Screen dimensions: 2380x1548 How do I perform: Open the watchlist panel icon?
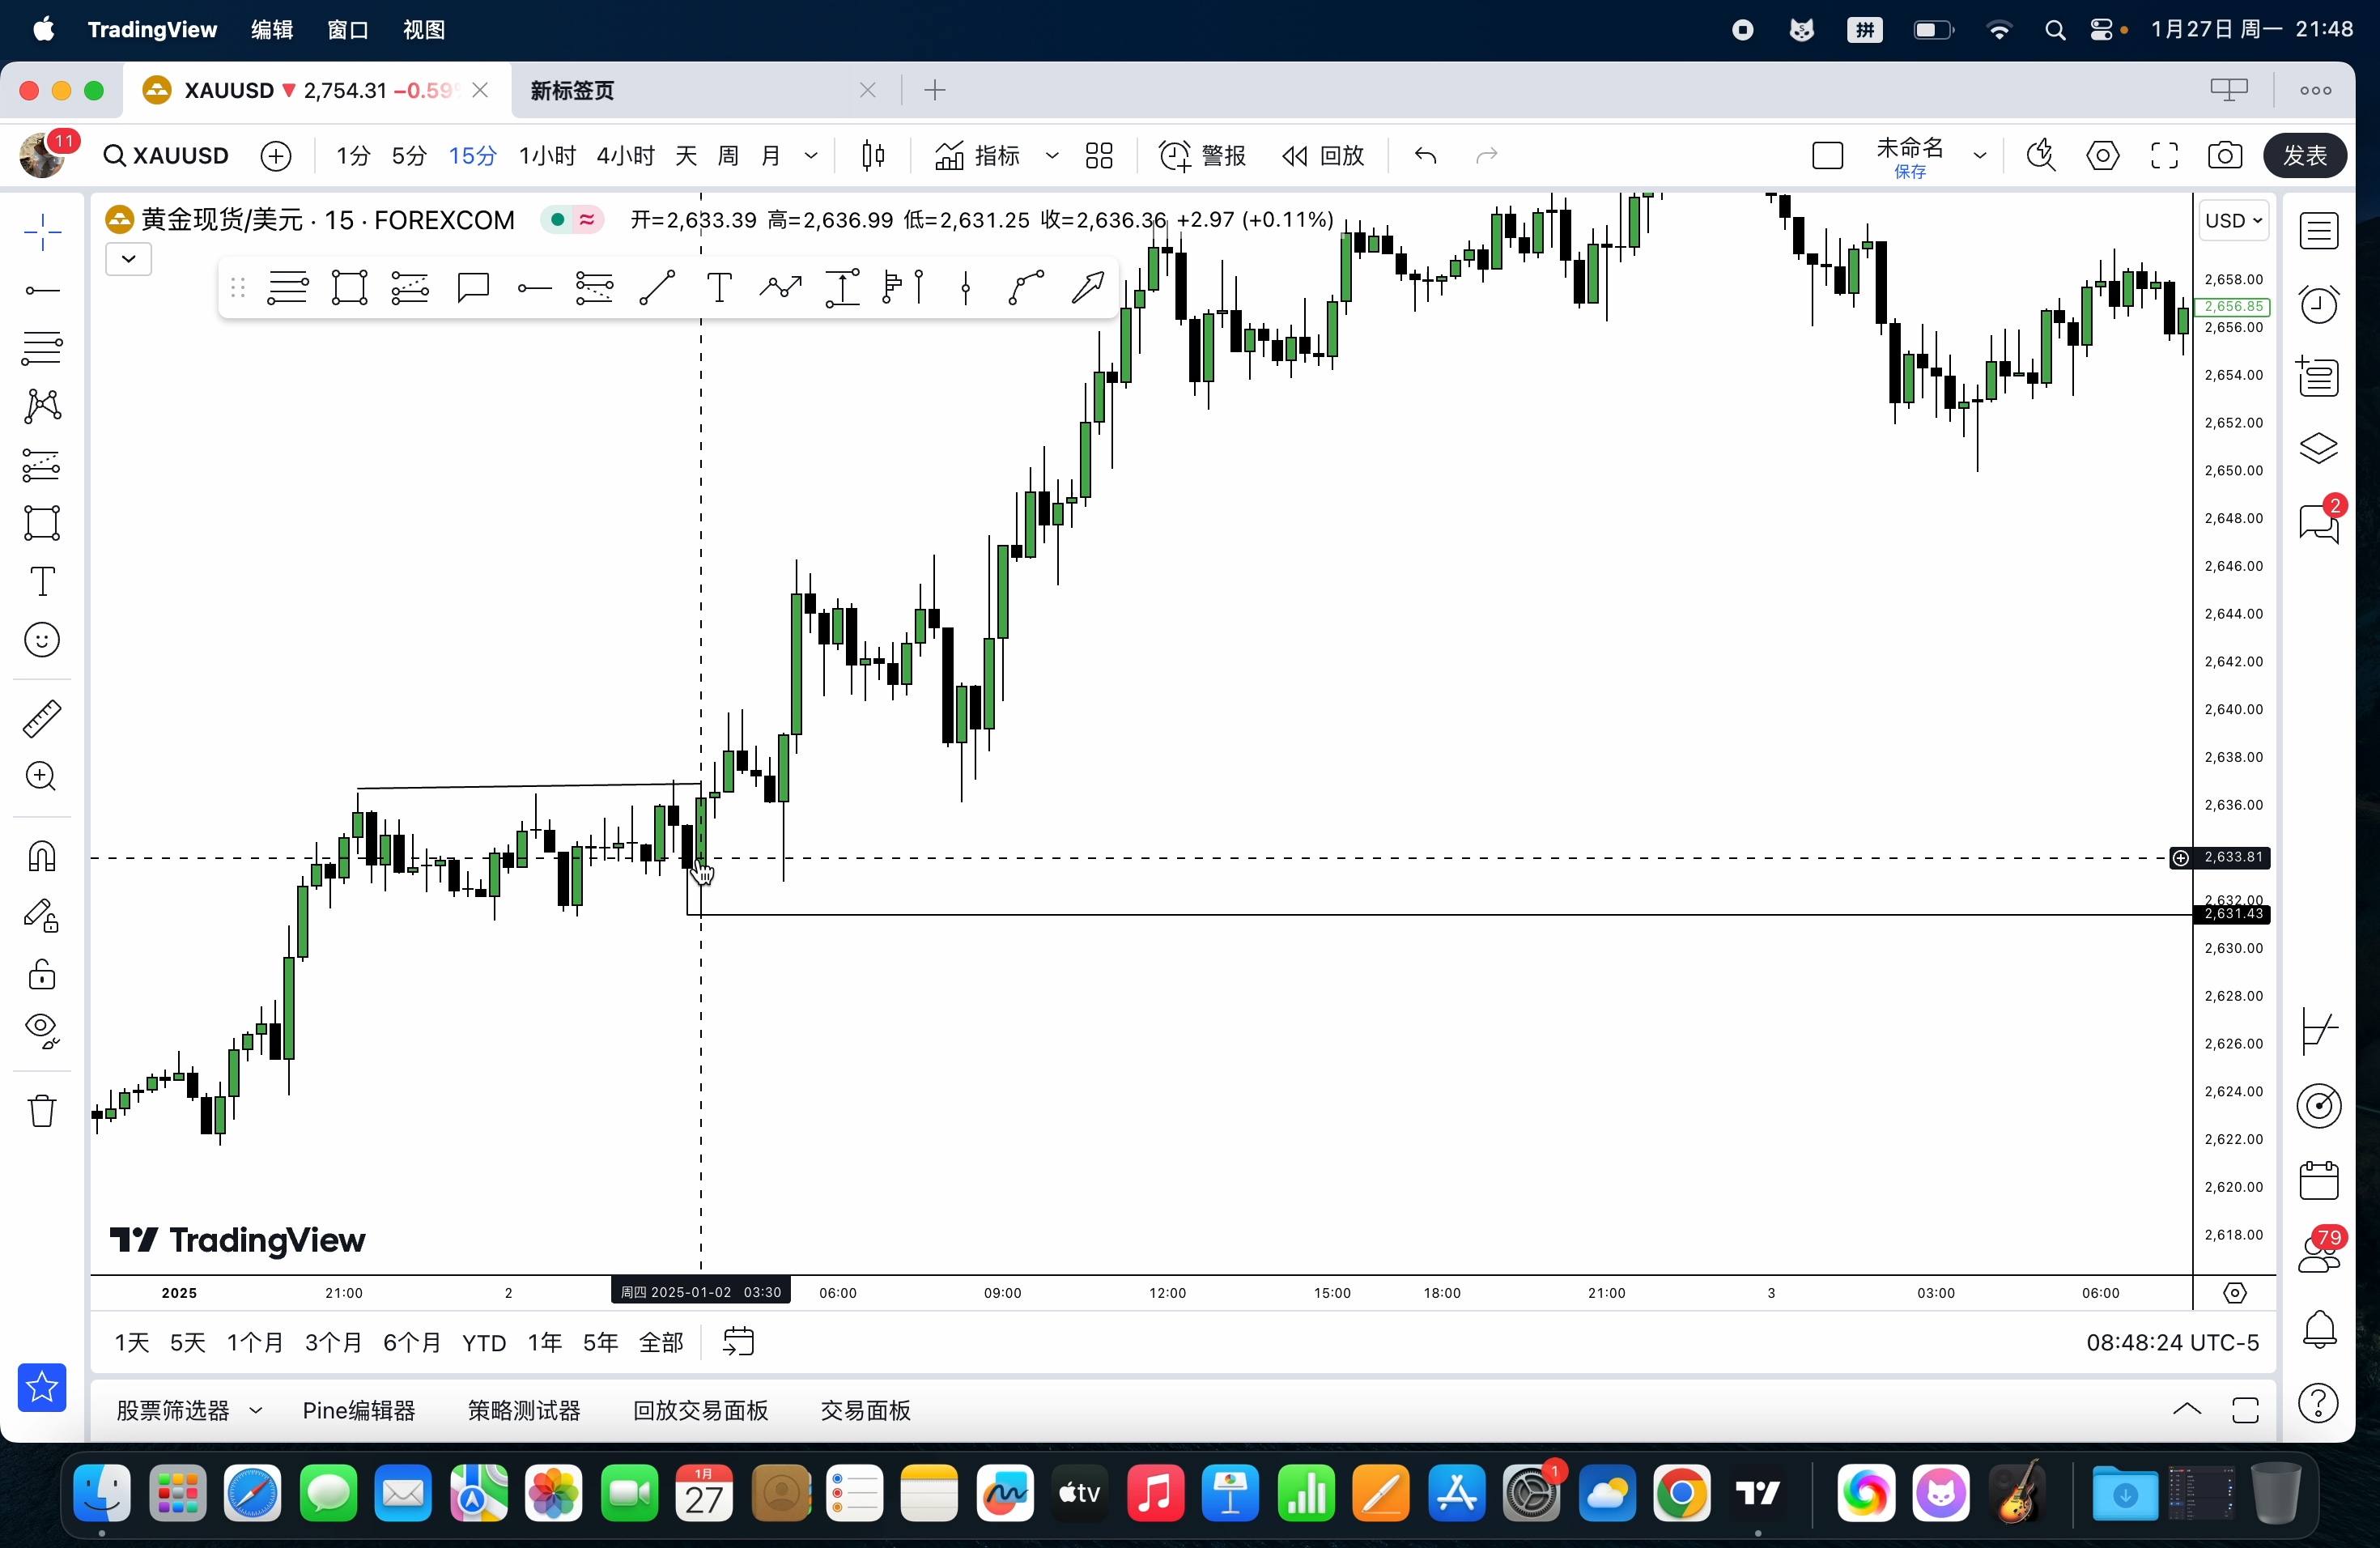[2318, 231]
